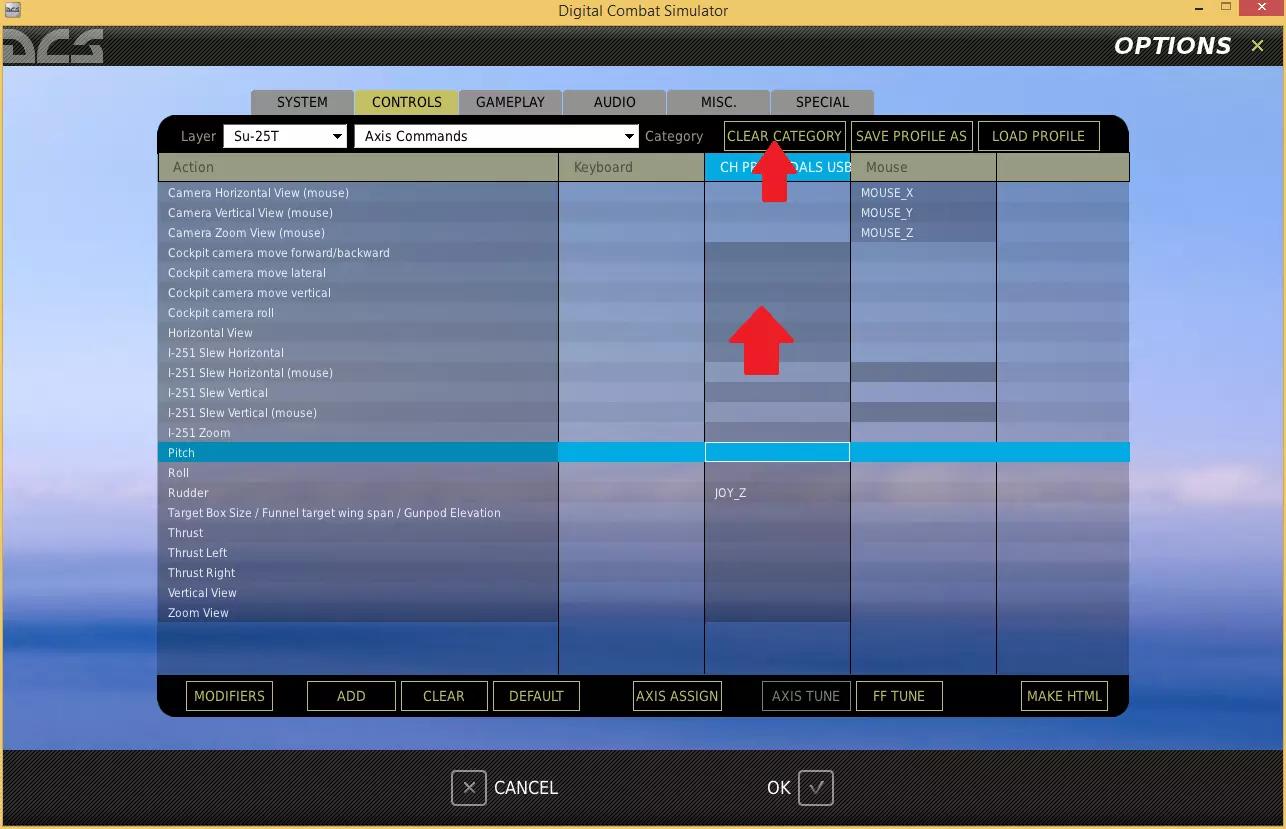The height and width of the screenshot is (829, 1286).
Task: Click the application icon in the title bar
Action: (12, 11)
